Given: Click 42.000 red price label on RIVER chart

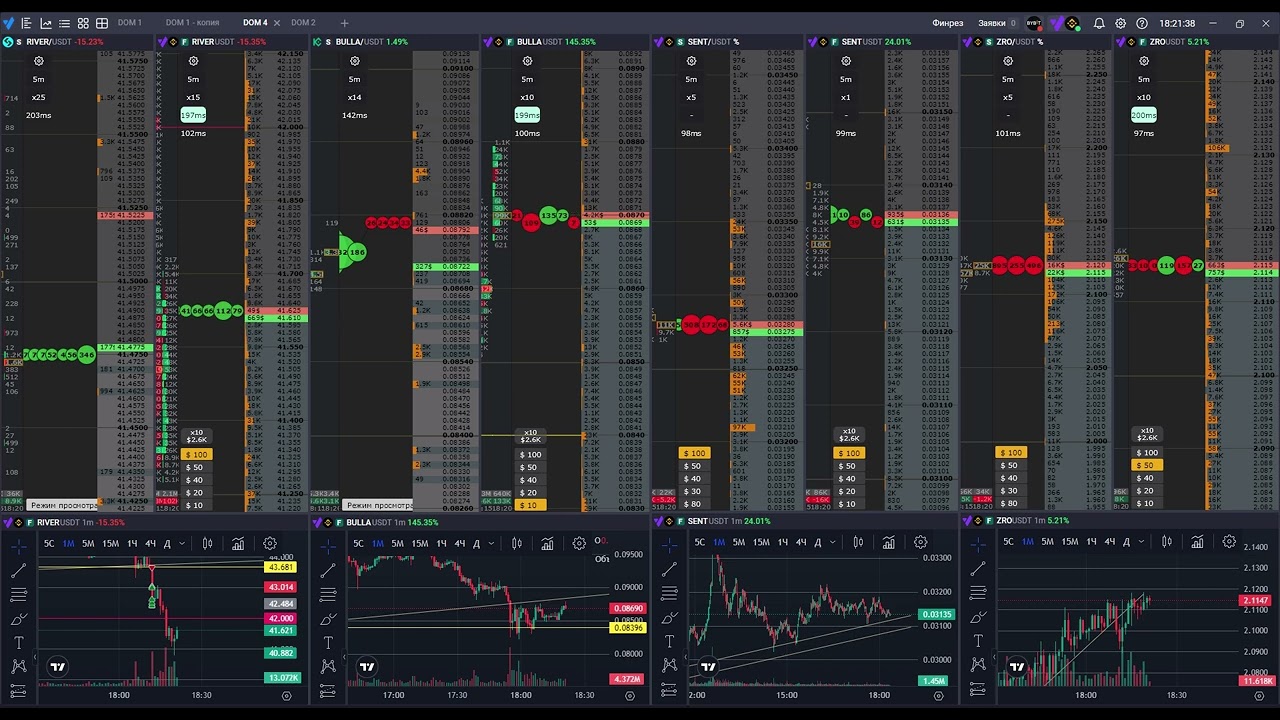Looking at the screenshot, I should 280,619.
